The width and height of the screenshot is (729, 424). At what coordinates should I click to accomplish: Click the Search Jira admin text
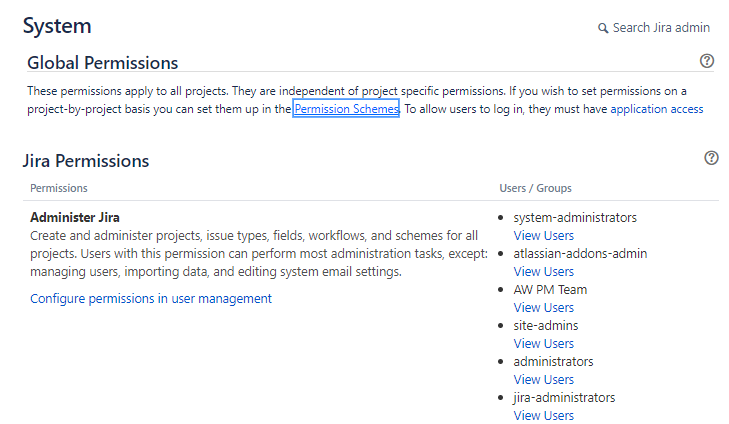661,28
